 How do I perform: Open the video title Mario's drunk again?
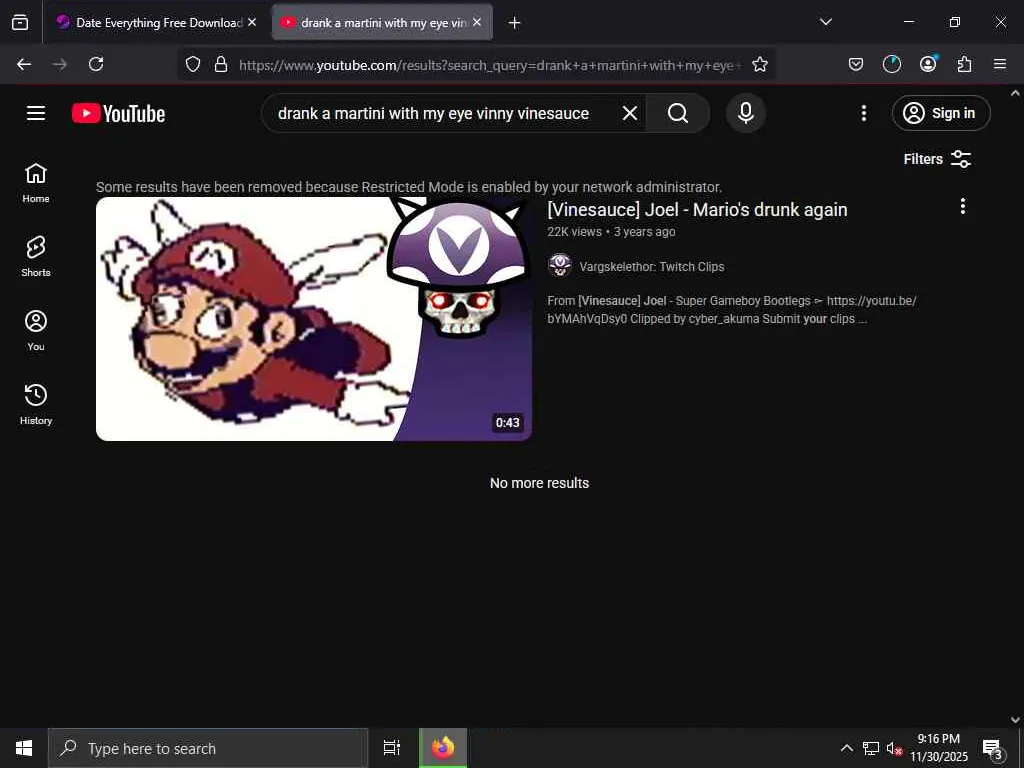click(x=697, y=210)
